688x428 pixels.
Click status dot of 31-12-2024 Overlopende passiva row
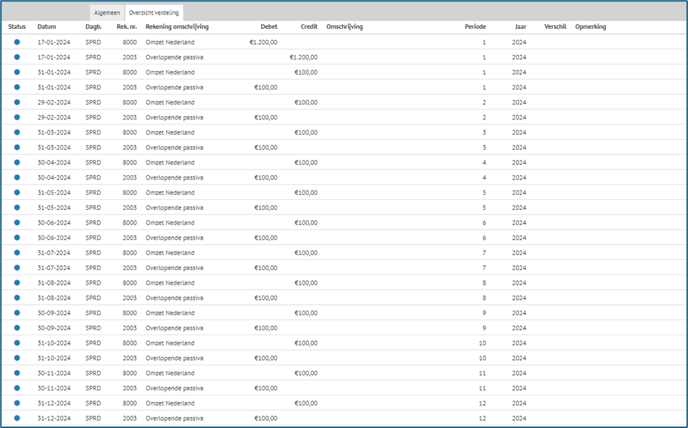(x=17, y=418)
